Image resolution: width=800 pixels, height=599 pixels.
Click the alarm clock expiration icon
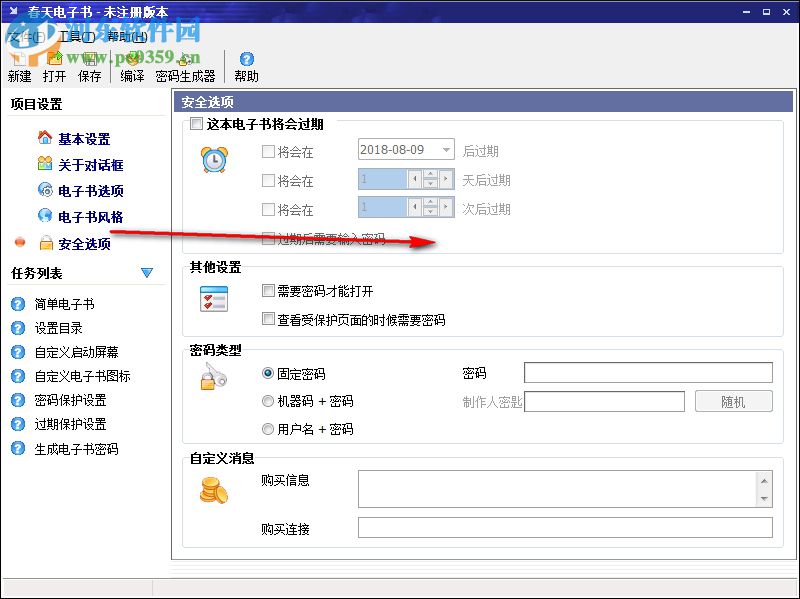point(214,160)
